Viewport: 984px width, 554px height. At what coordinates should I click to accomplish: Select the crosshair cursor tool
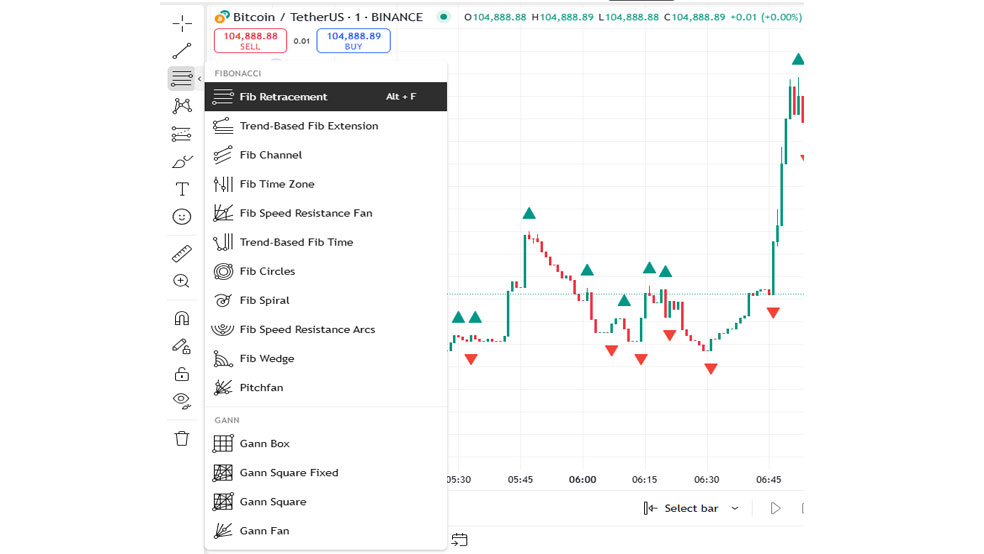(x=182, y=24)
